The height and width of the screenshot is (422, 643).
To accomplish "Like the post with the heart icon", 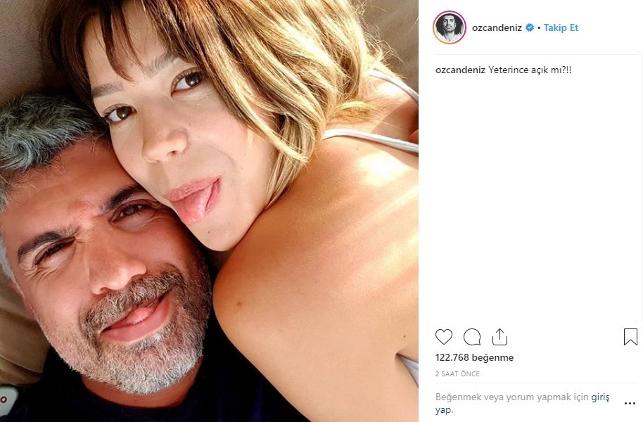I will pyautogui.click(x=444, y=337).
